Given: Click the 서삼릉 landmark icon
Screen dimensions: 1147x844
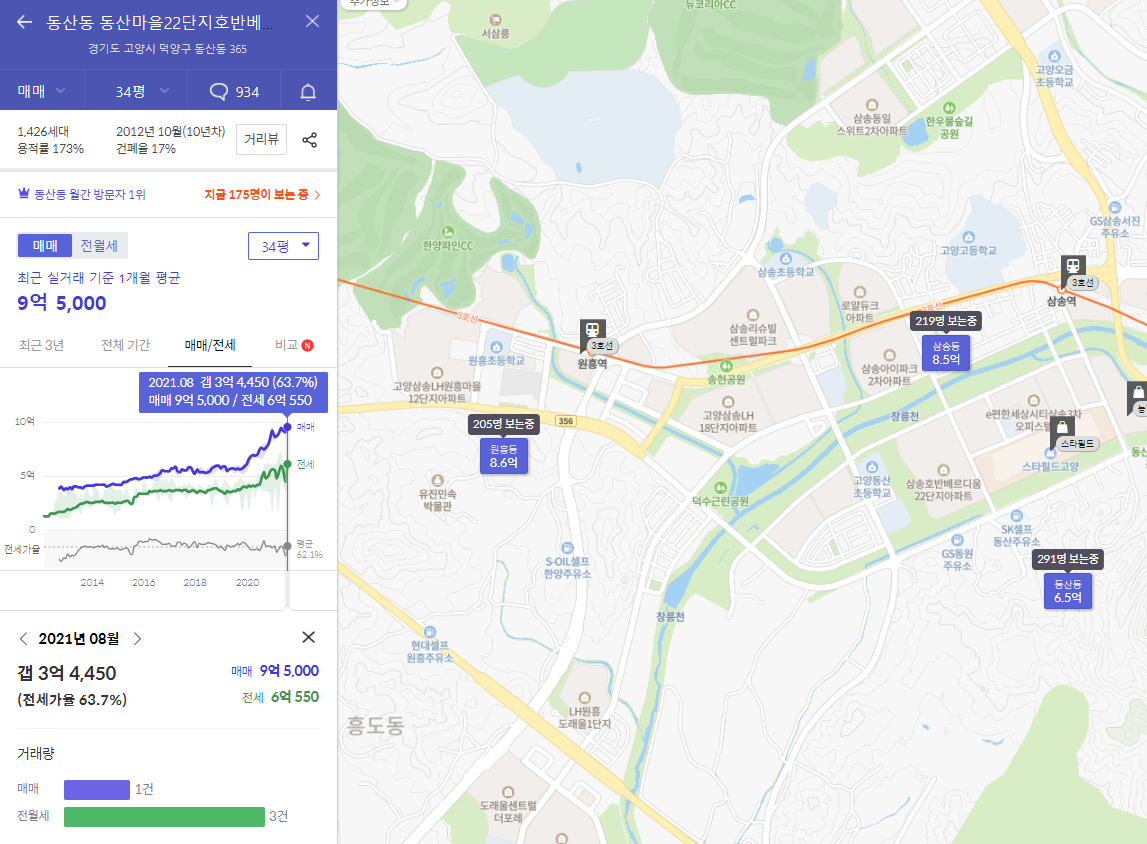Looking at the screenshot, I should pyautogui.click(x=495, y=20).
